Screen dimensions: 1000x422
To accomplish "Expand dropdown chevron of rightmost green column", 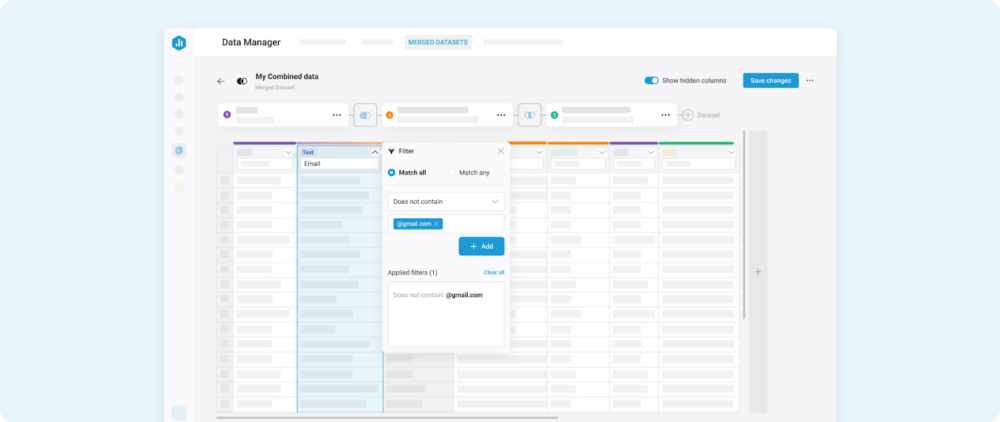I will click(732, 153).
